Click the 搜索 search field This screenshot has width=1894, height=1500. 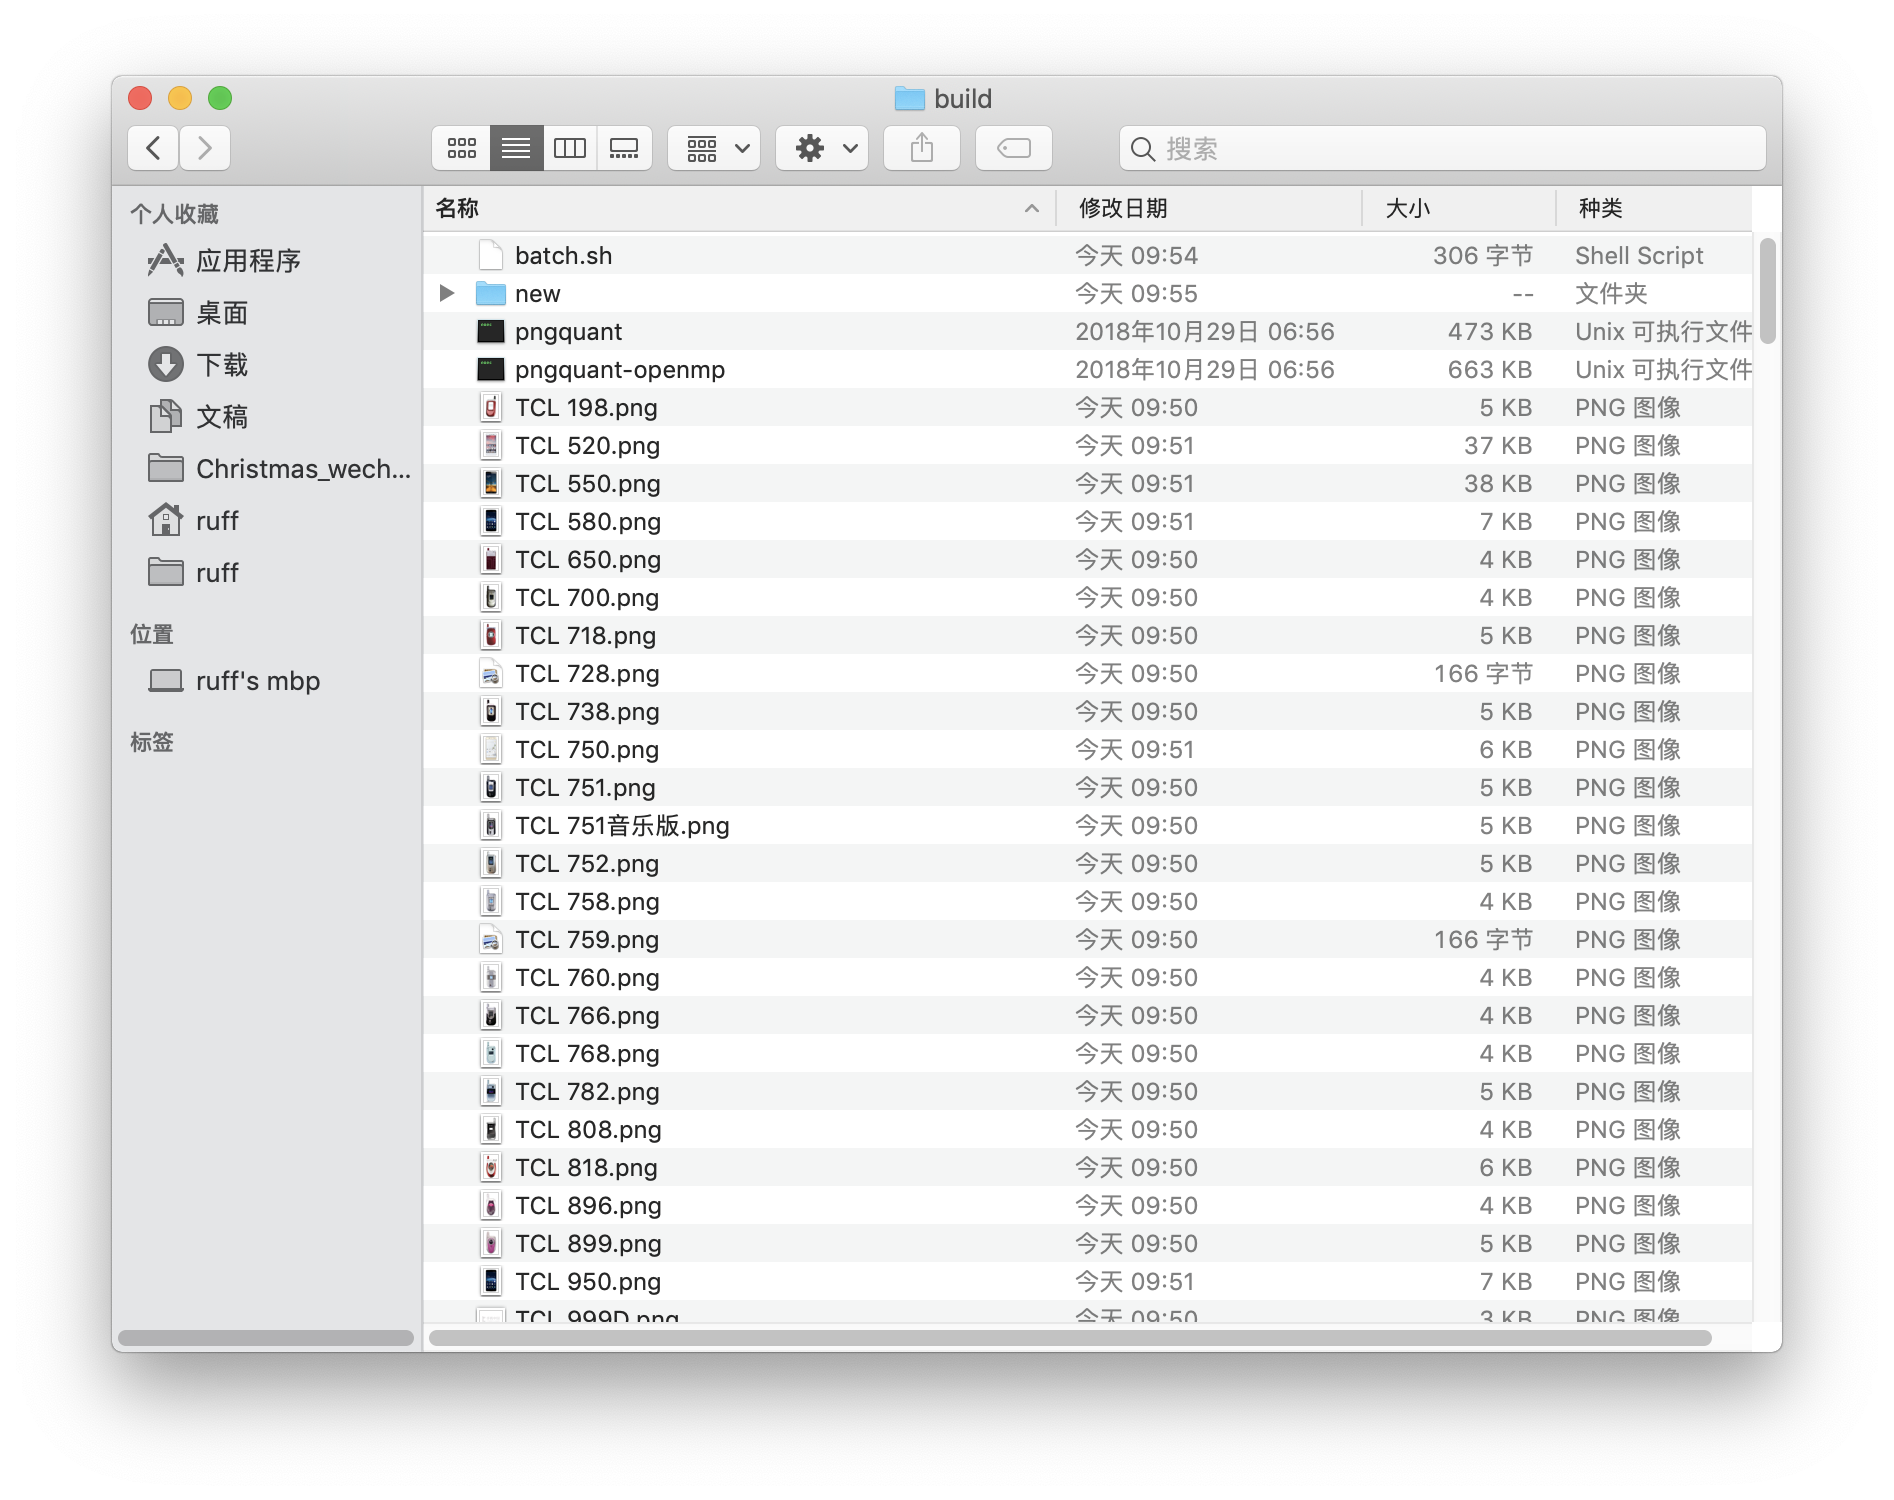point(1440,147)
